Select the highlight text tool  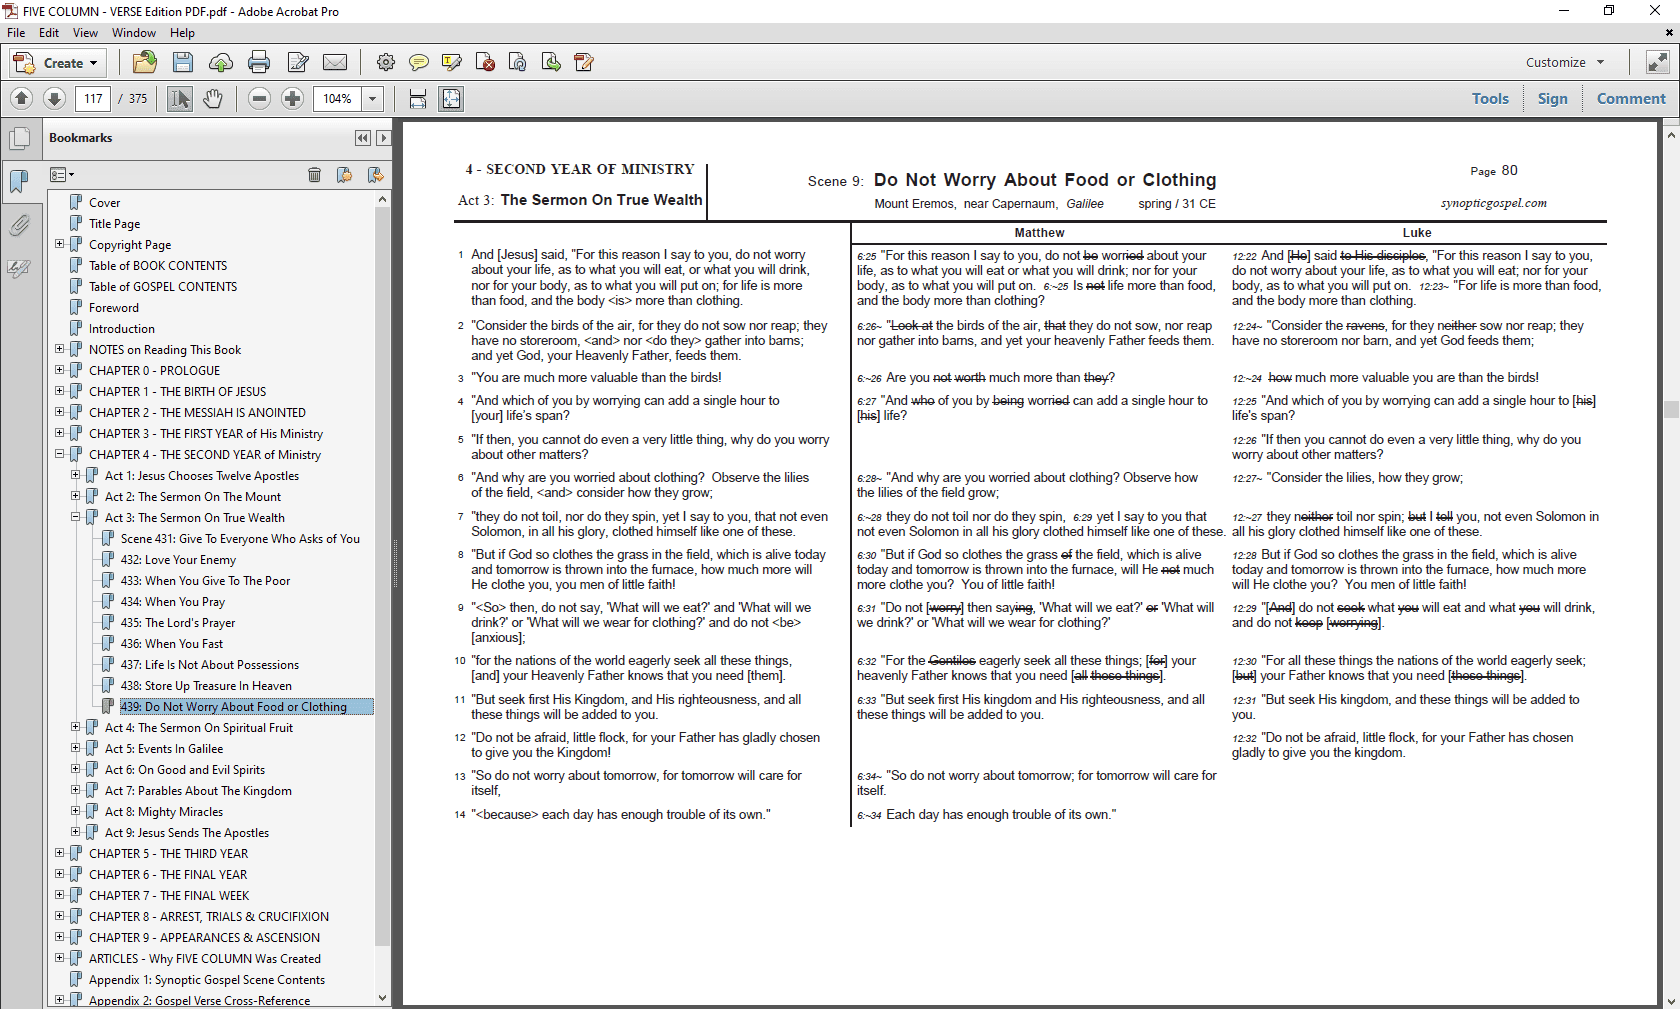452,62
